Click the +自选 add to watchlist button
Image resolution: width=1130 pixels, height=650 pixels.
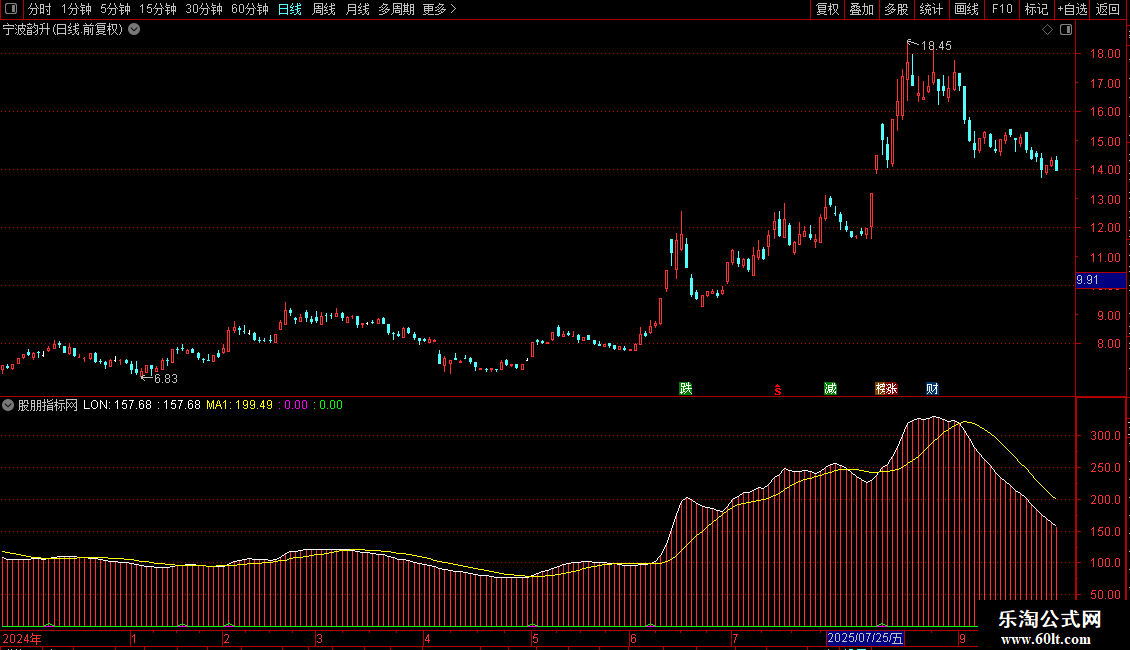point(1071,9)
